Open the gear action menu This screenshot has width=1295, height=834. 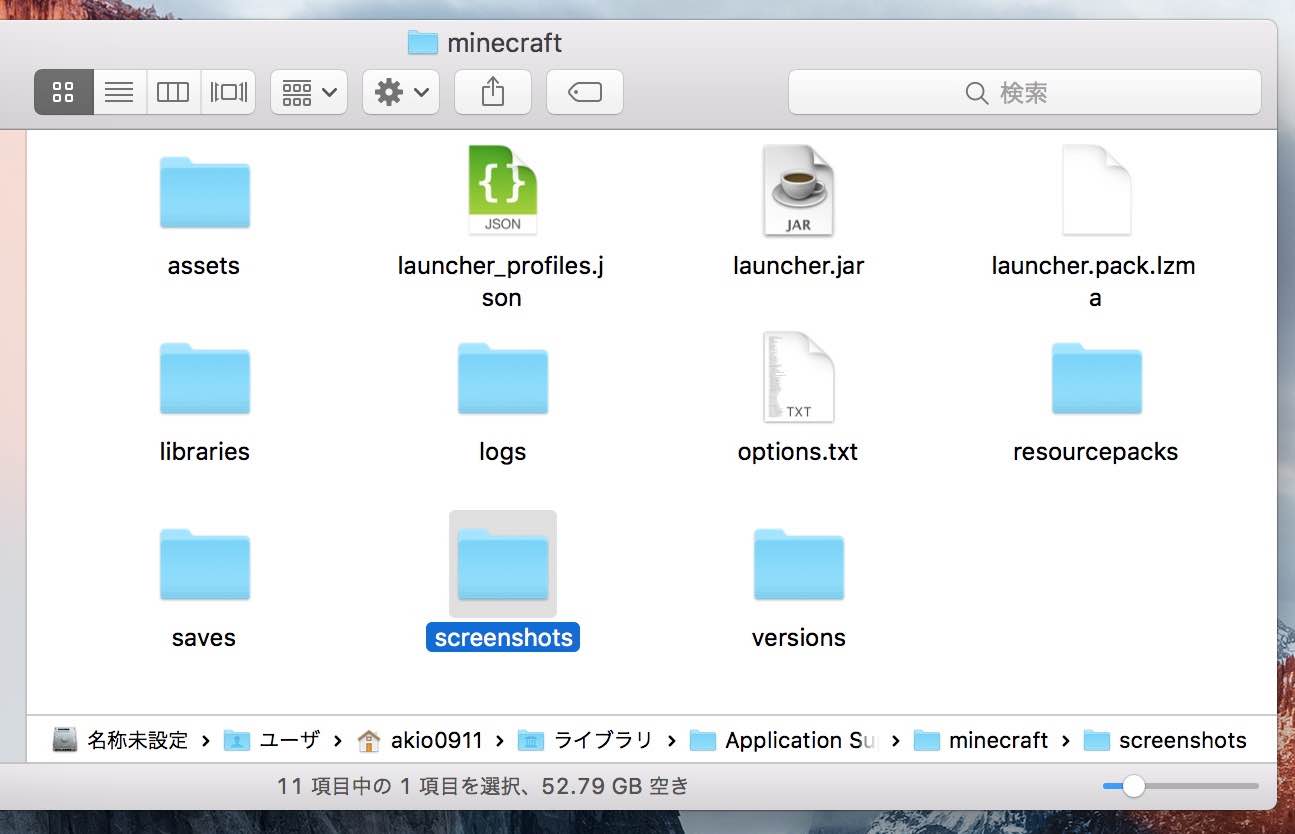[x=401, y=92]
